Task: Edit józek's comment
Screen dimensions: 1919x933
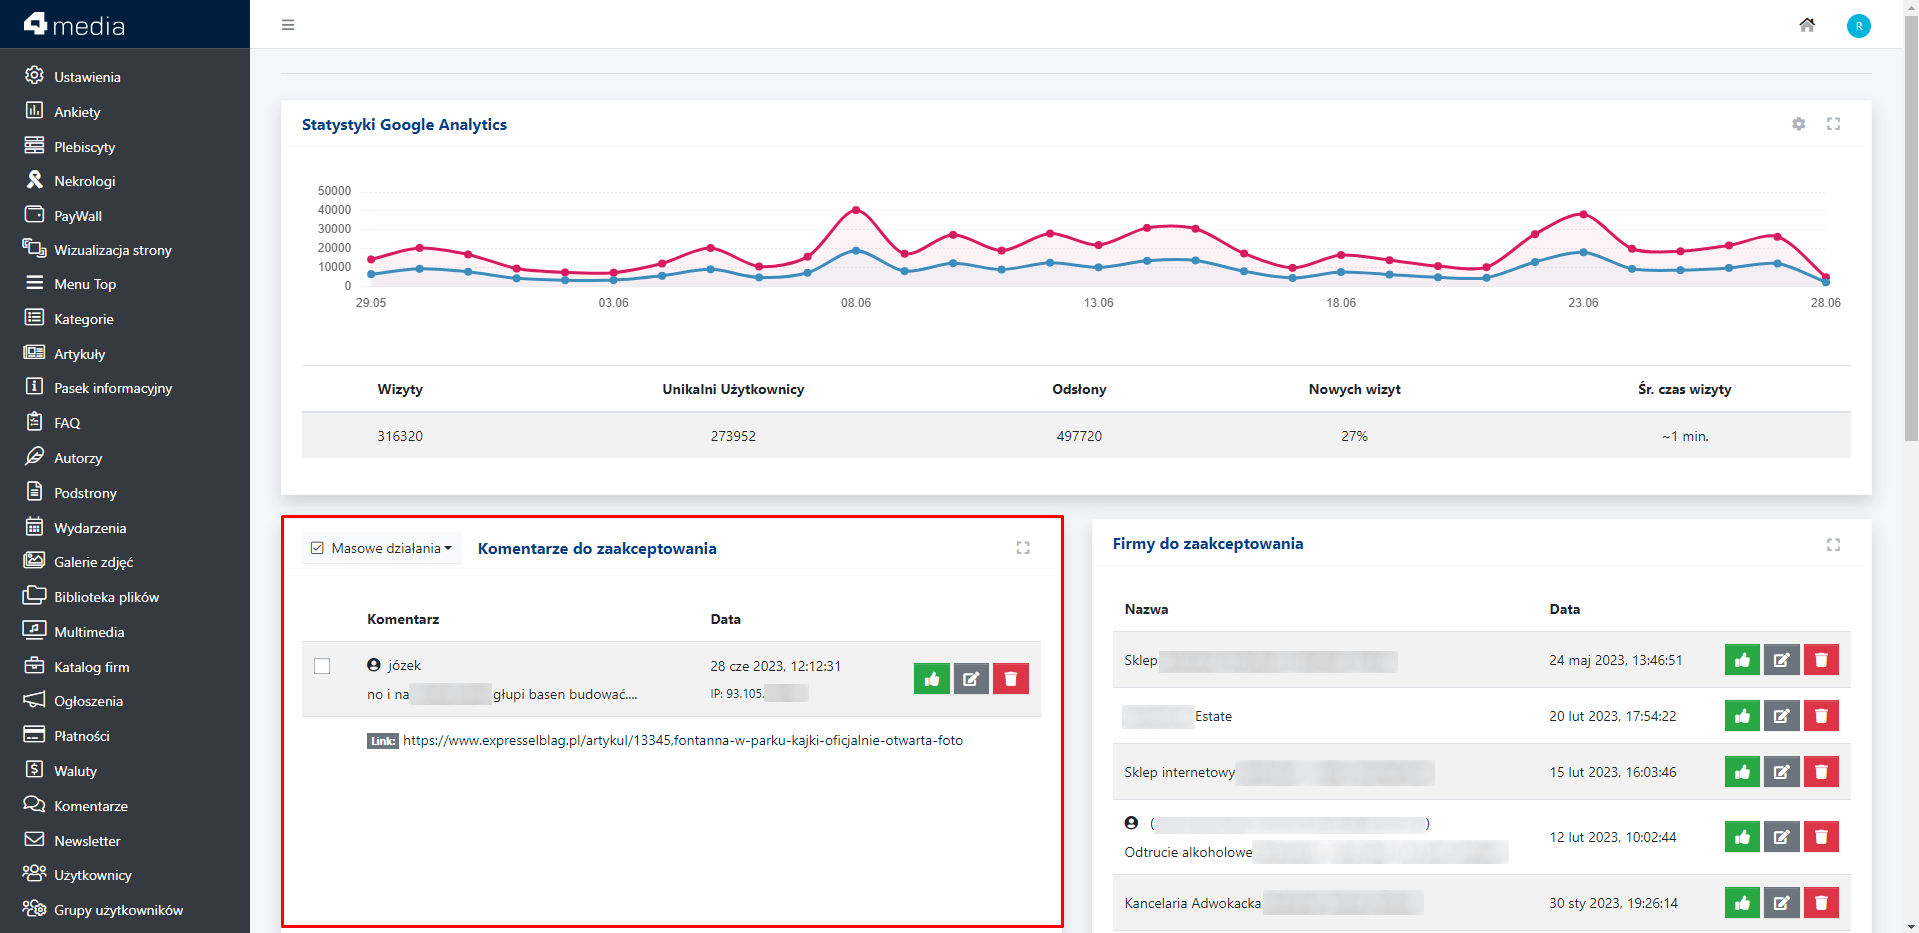Action: pos(971,679)
